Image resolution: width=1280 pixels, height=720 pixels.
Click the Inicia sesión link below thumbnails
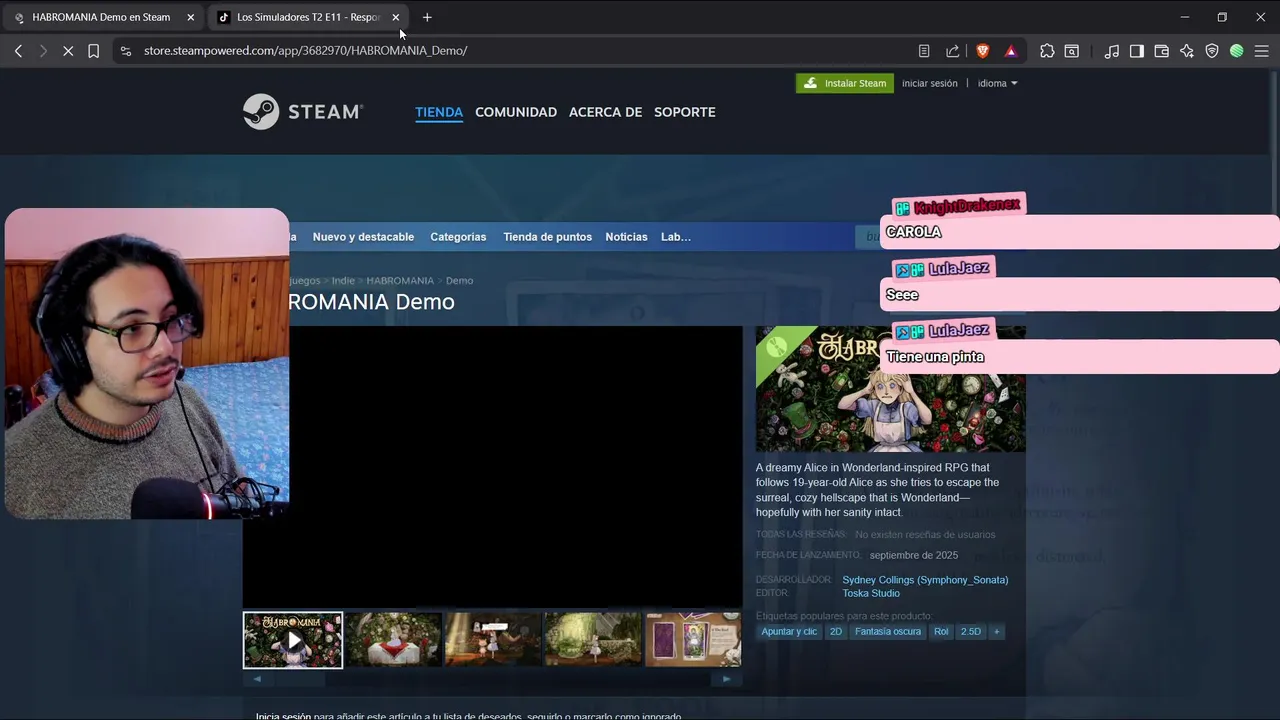[283, 716]
